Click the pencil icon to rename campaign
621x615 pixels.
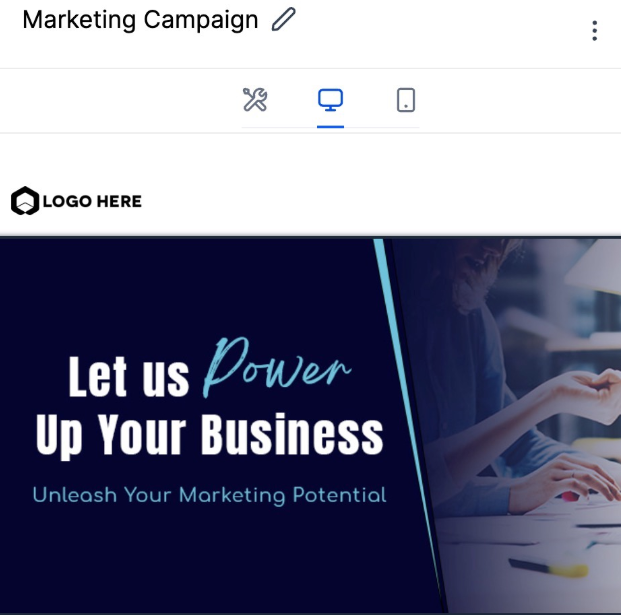[x=284, y=19]
